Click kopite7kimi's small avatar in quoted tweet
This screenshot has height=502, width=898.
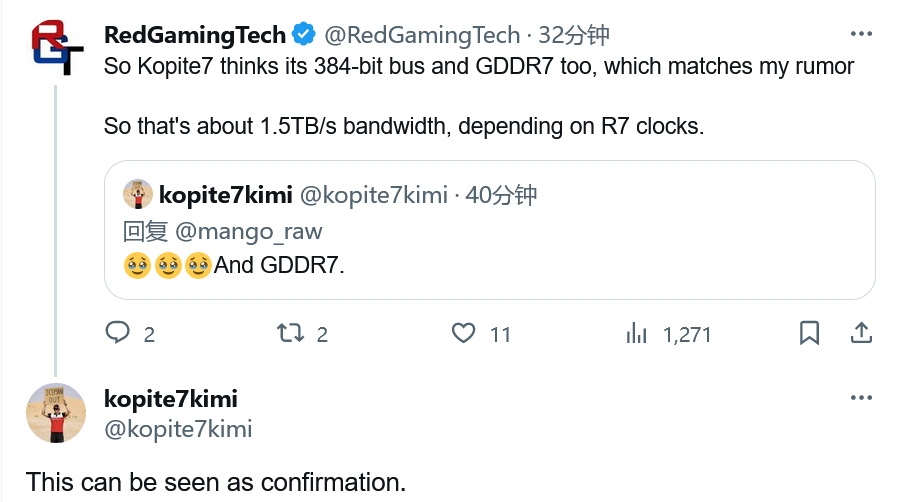coord(137,194)
